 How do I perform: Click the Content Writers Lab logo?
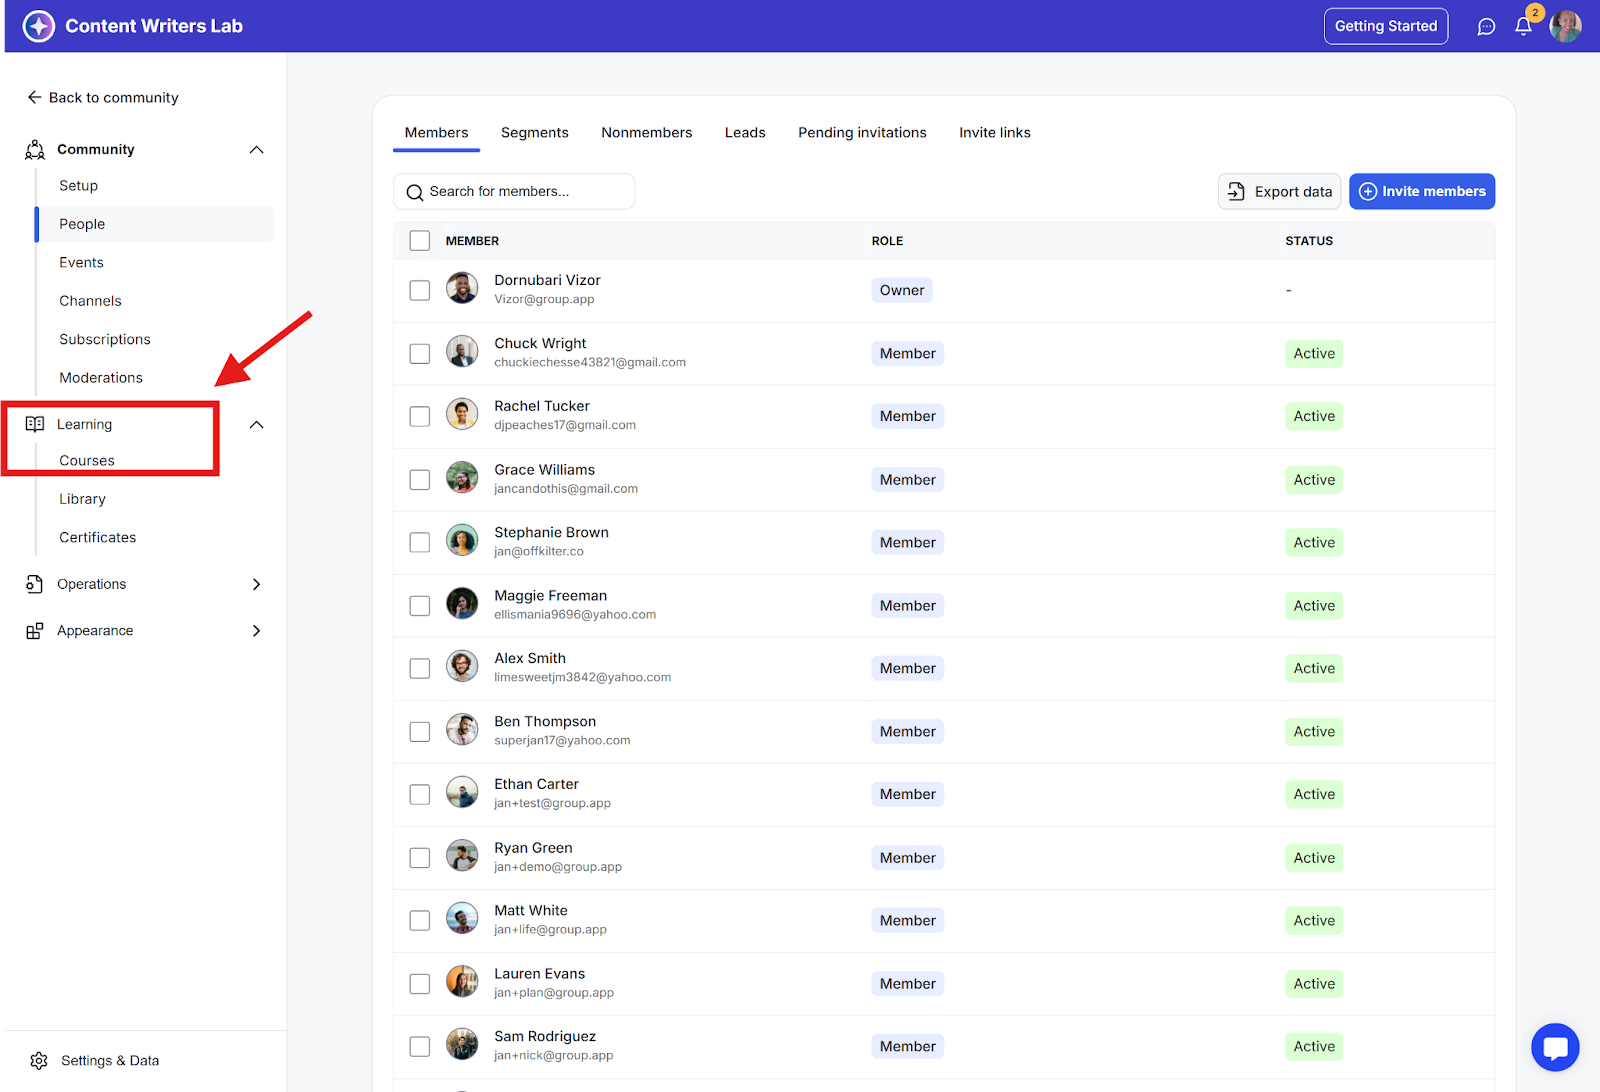pyautogui.click(x=39, y=26)
